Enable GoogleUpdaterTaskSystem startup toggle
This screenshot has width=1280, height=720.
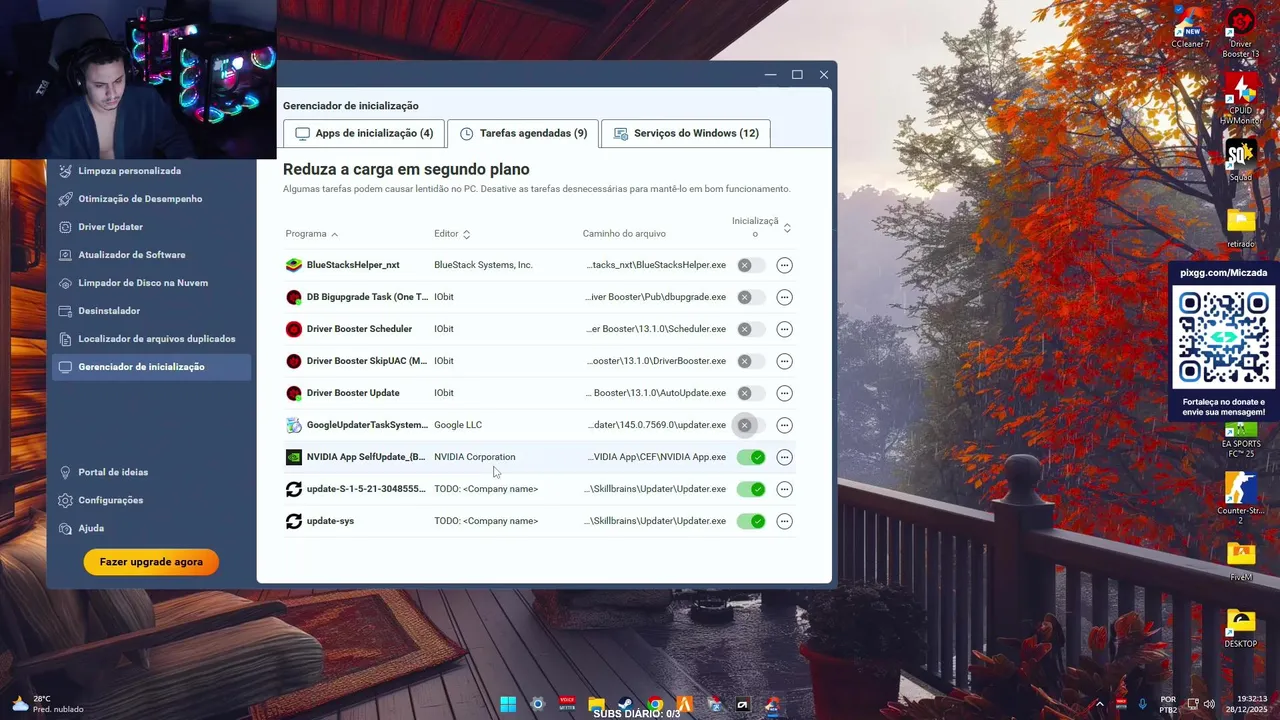[751, 425]
